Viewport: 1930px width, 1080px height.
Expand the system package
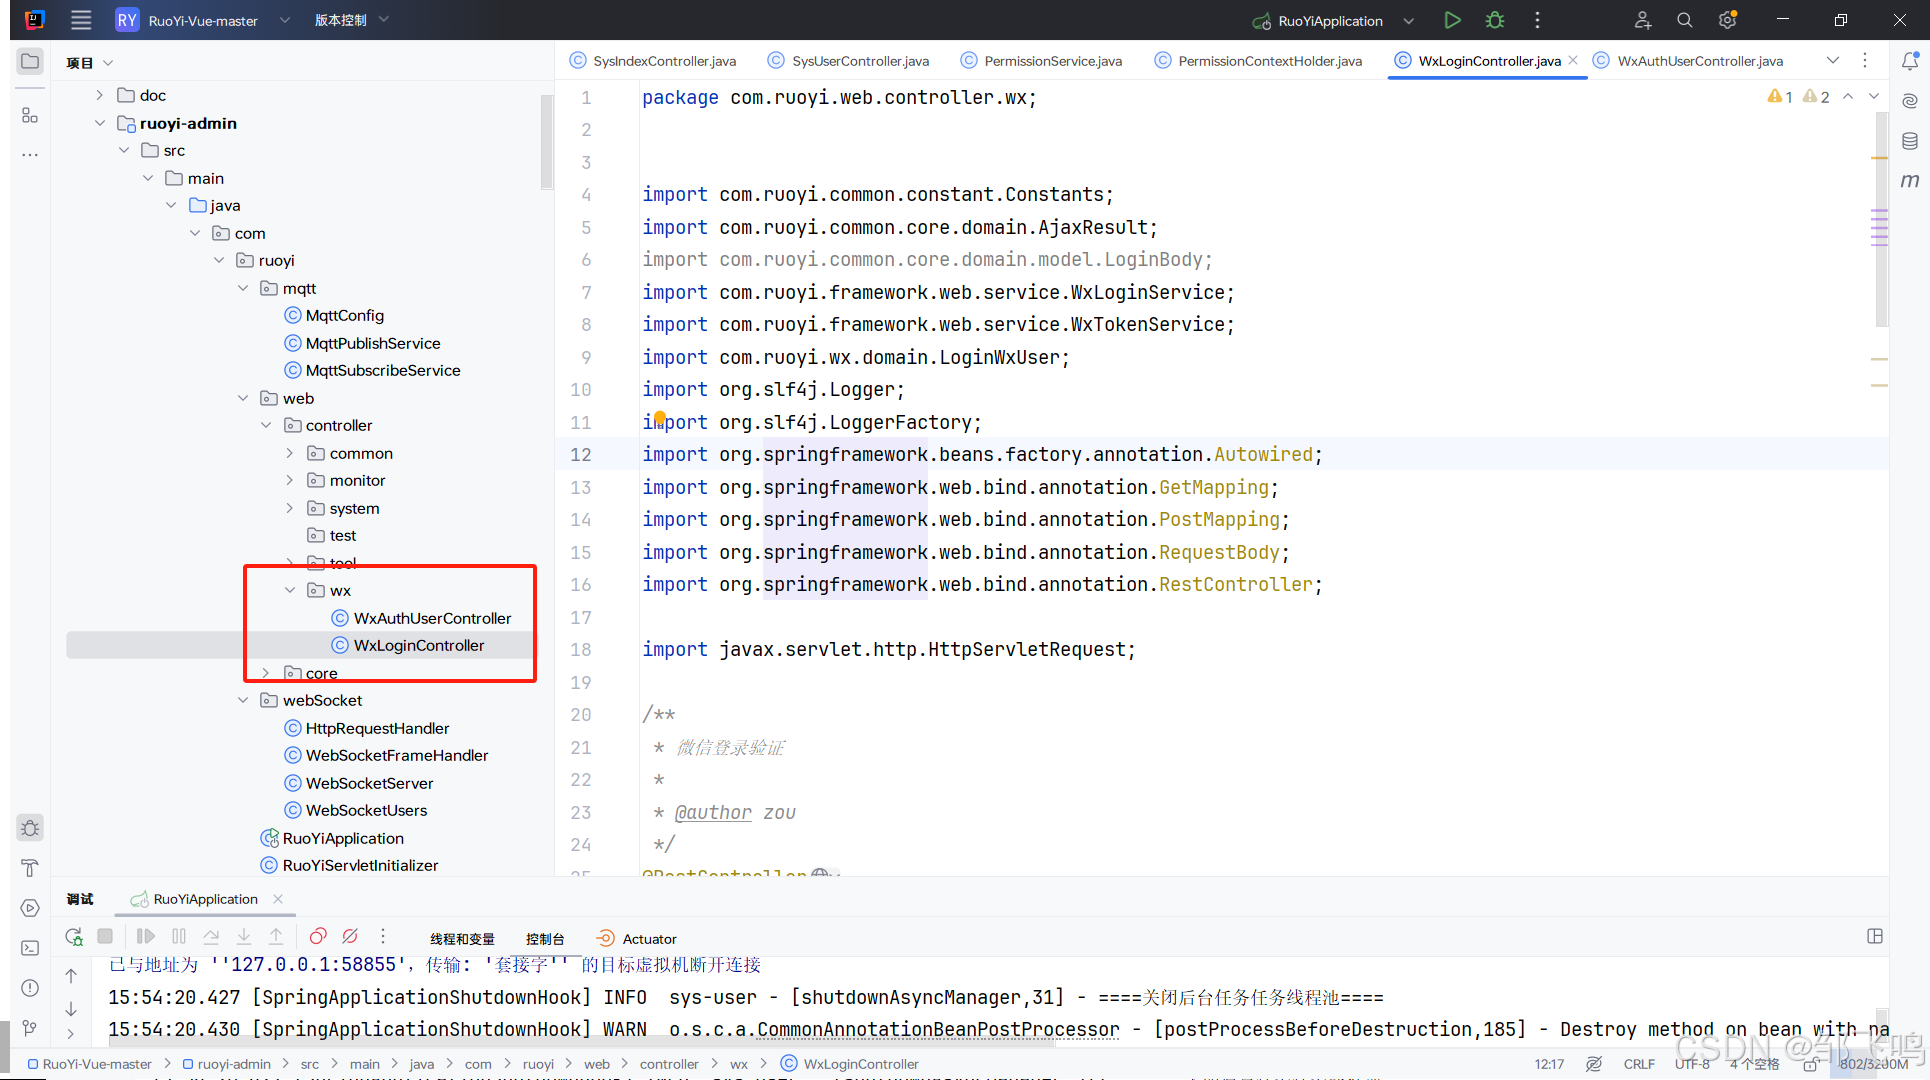point(290,508)
